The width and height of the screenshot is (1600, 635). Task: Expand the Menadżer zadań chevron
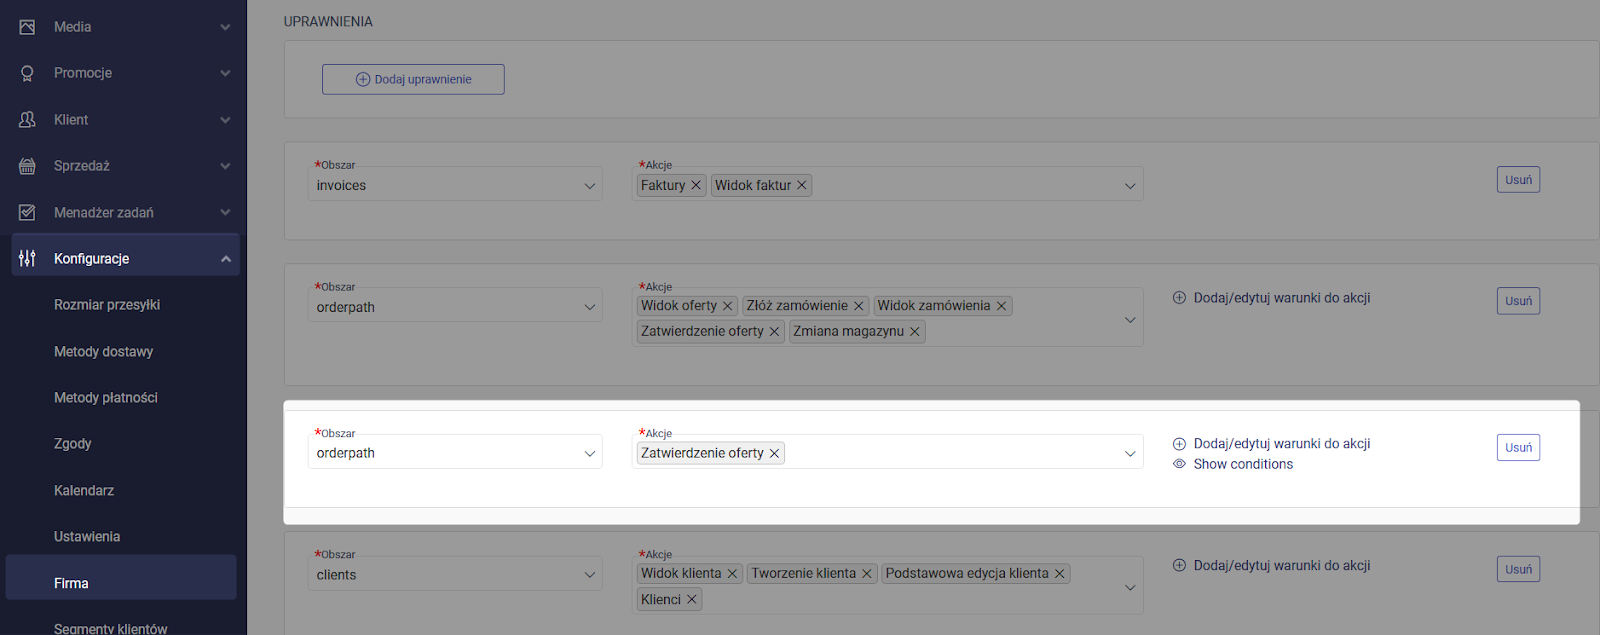pos(225,213)
